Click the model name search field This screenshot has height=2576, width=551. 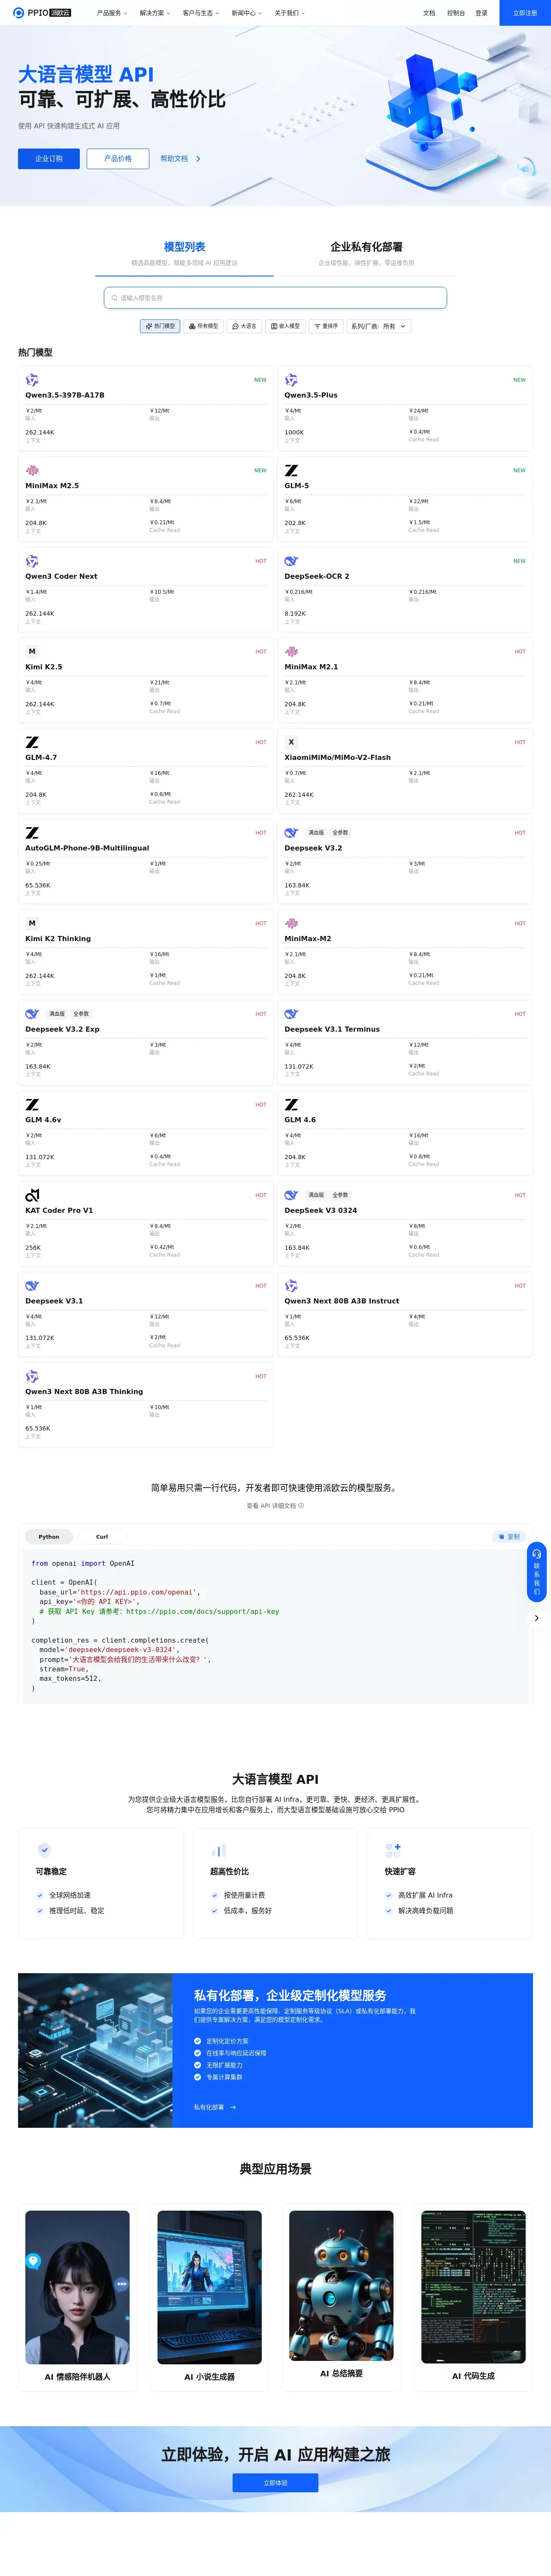(x=275, y=297)
